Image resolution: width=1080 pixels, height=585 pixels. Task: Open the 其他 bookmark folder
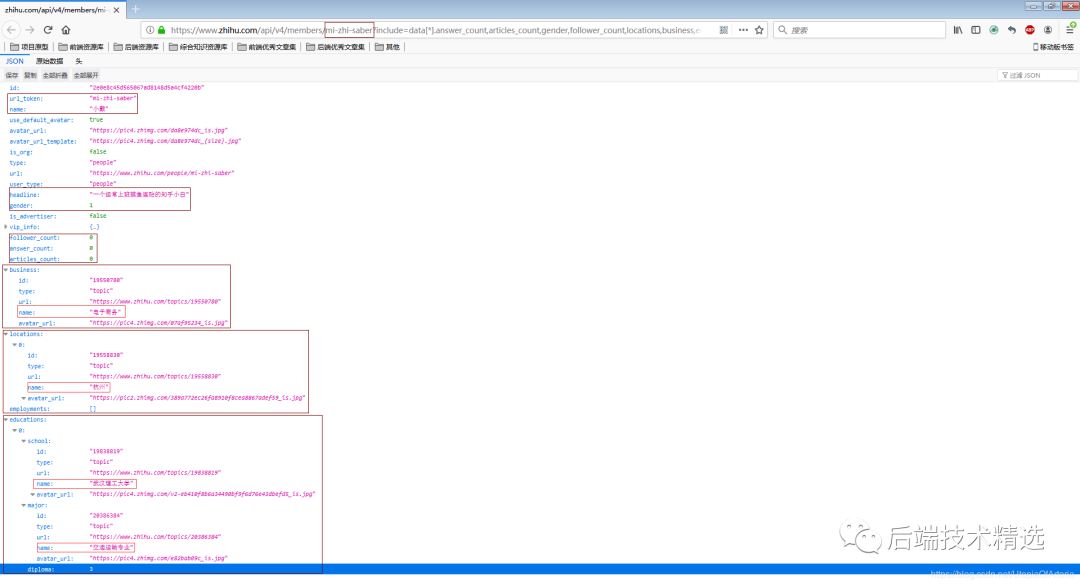click(387, 47)
